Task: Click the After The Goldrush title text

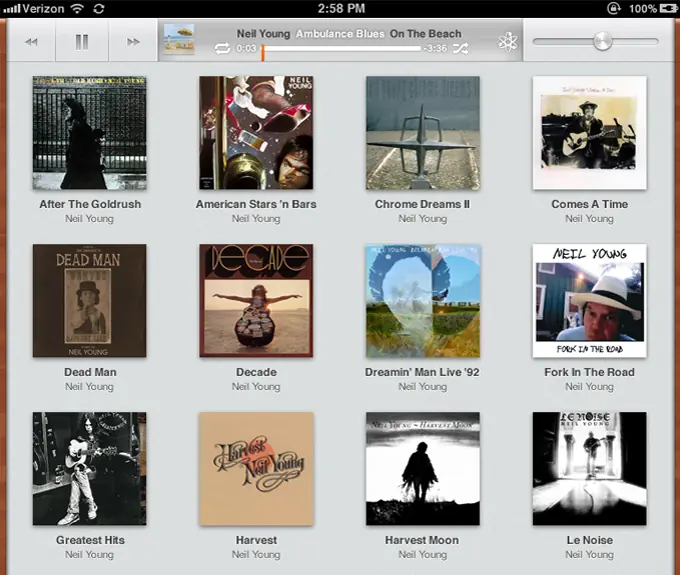Action: tap(90, 204)
